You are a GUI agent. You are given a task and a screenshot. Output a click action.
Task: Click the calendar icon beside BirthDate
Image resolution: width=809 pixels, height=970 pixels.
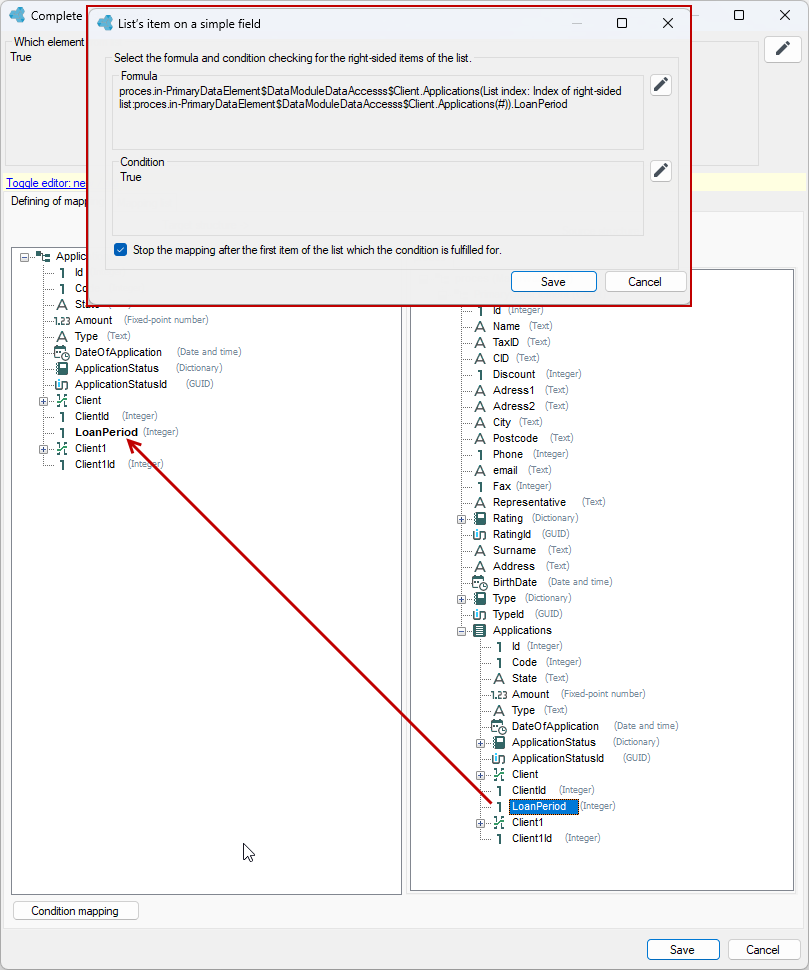480,582
